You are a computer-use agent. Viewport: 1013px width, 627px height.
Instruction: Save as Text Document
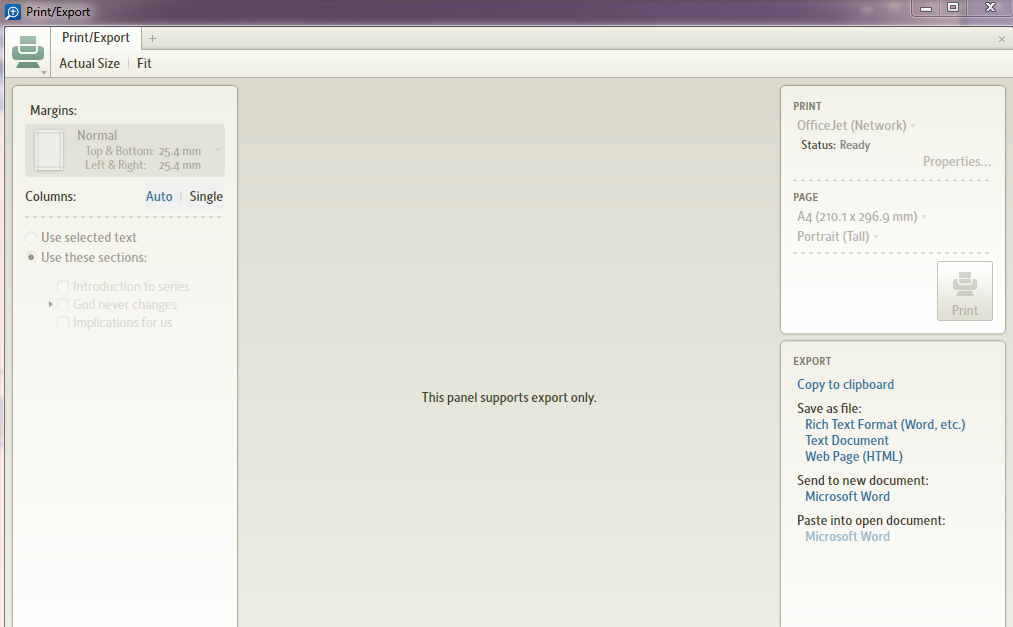click(846, 440)
